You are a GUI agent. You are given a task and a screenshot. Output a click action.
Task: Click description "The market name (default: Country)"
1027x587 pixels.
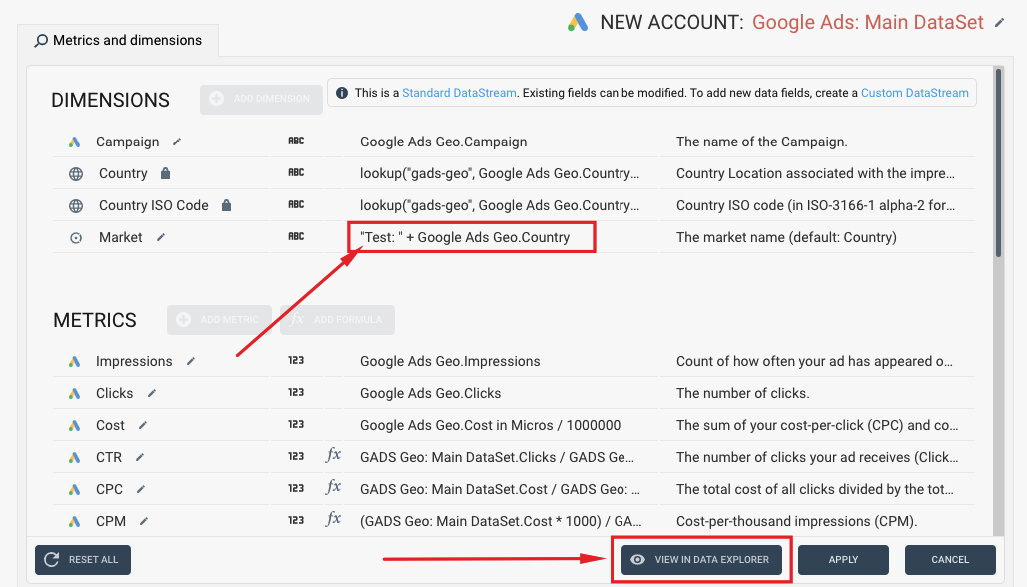tap(786, 237)
